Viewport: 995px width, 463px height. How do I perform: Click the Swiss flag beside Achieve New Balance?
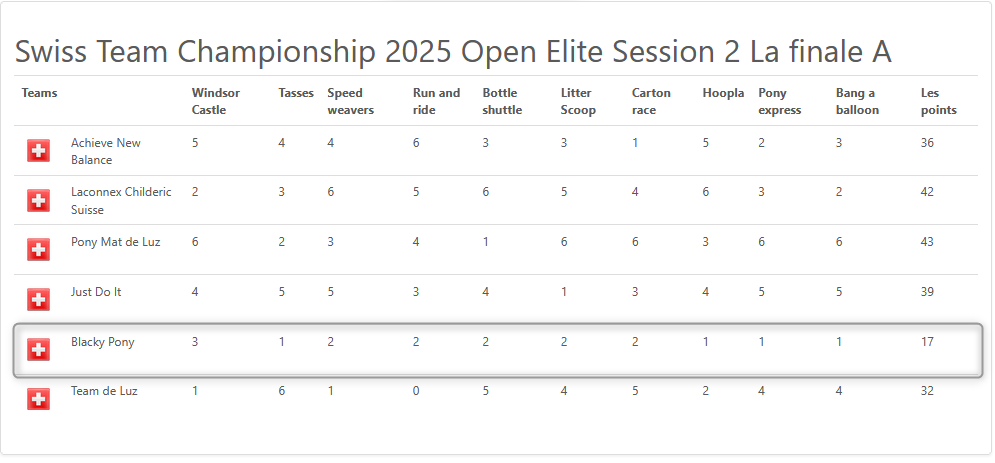point(38,151)
